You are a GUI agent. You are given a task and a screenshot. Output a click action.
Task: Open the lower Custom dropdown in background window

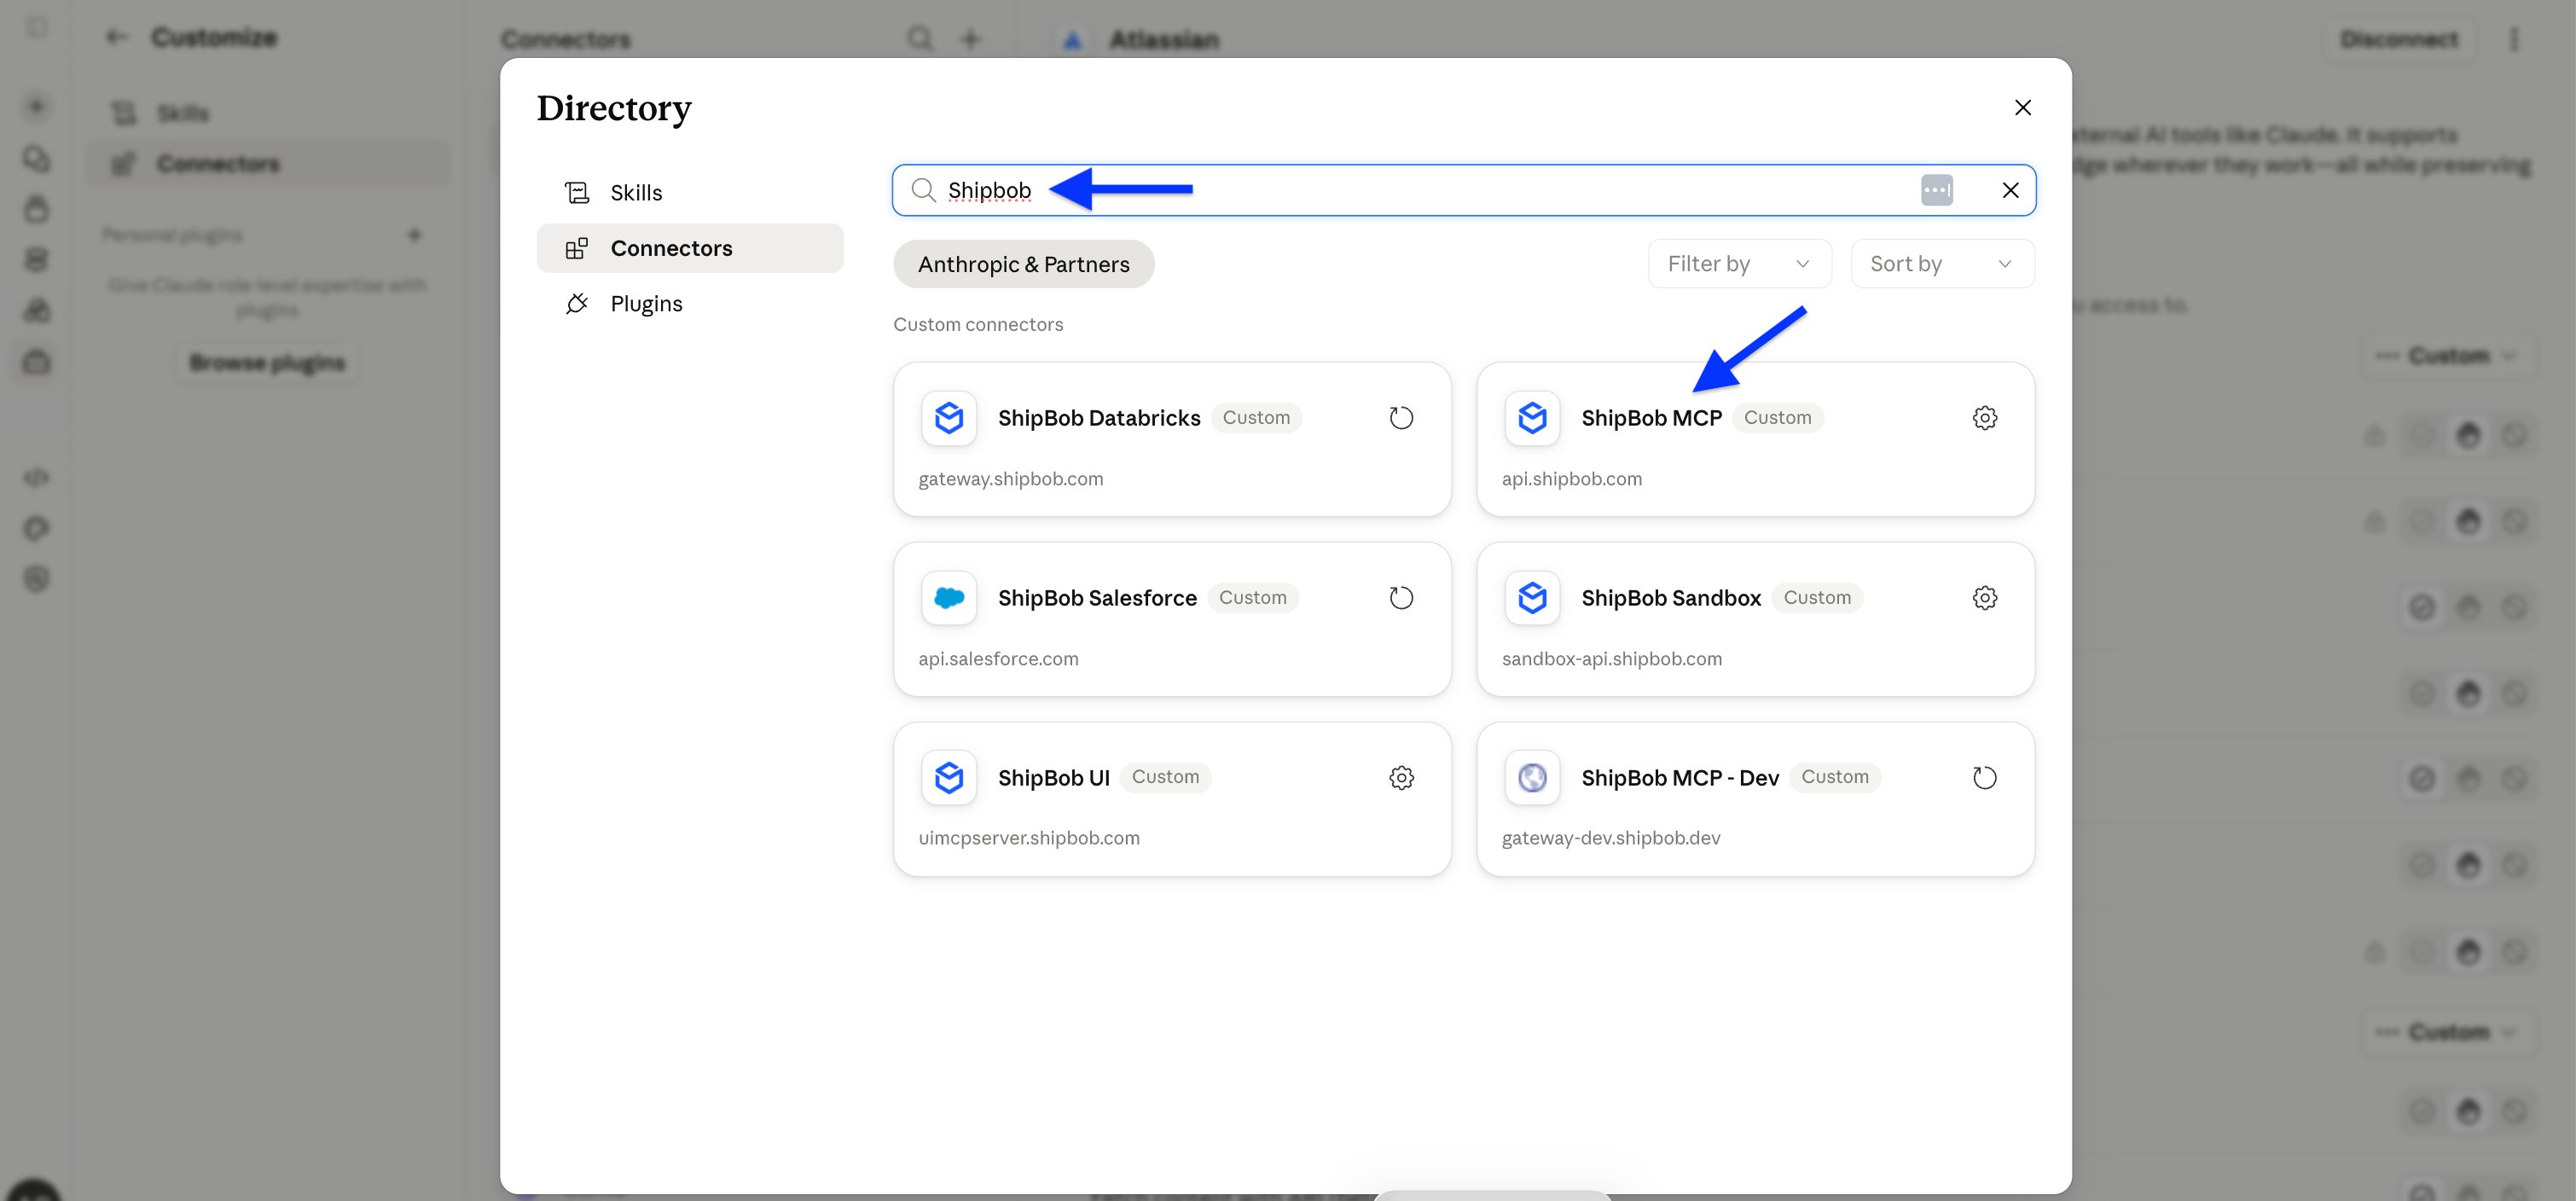tap(2448, 1031)
